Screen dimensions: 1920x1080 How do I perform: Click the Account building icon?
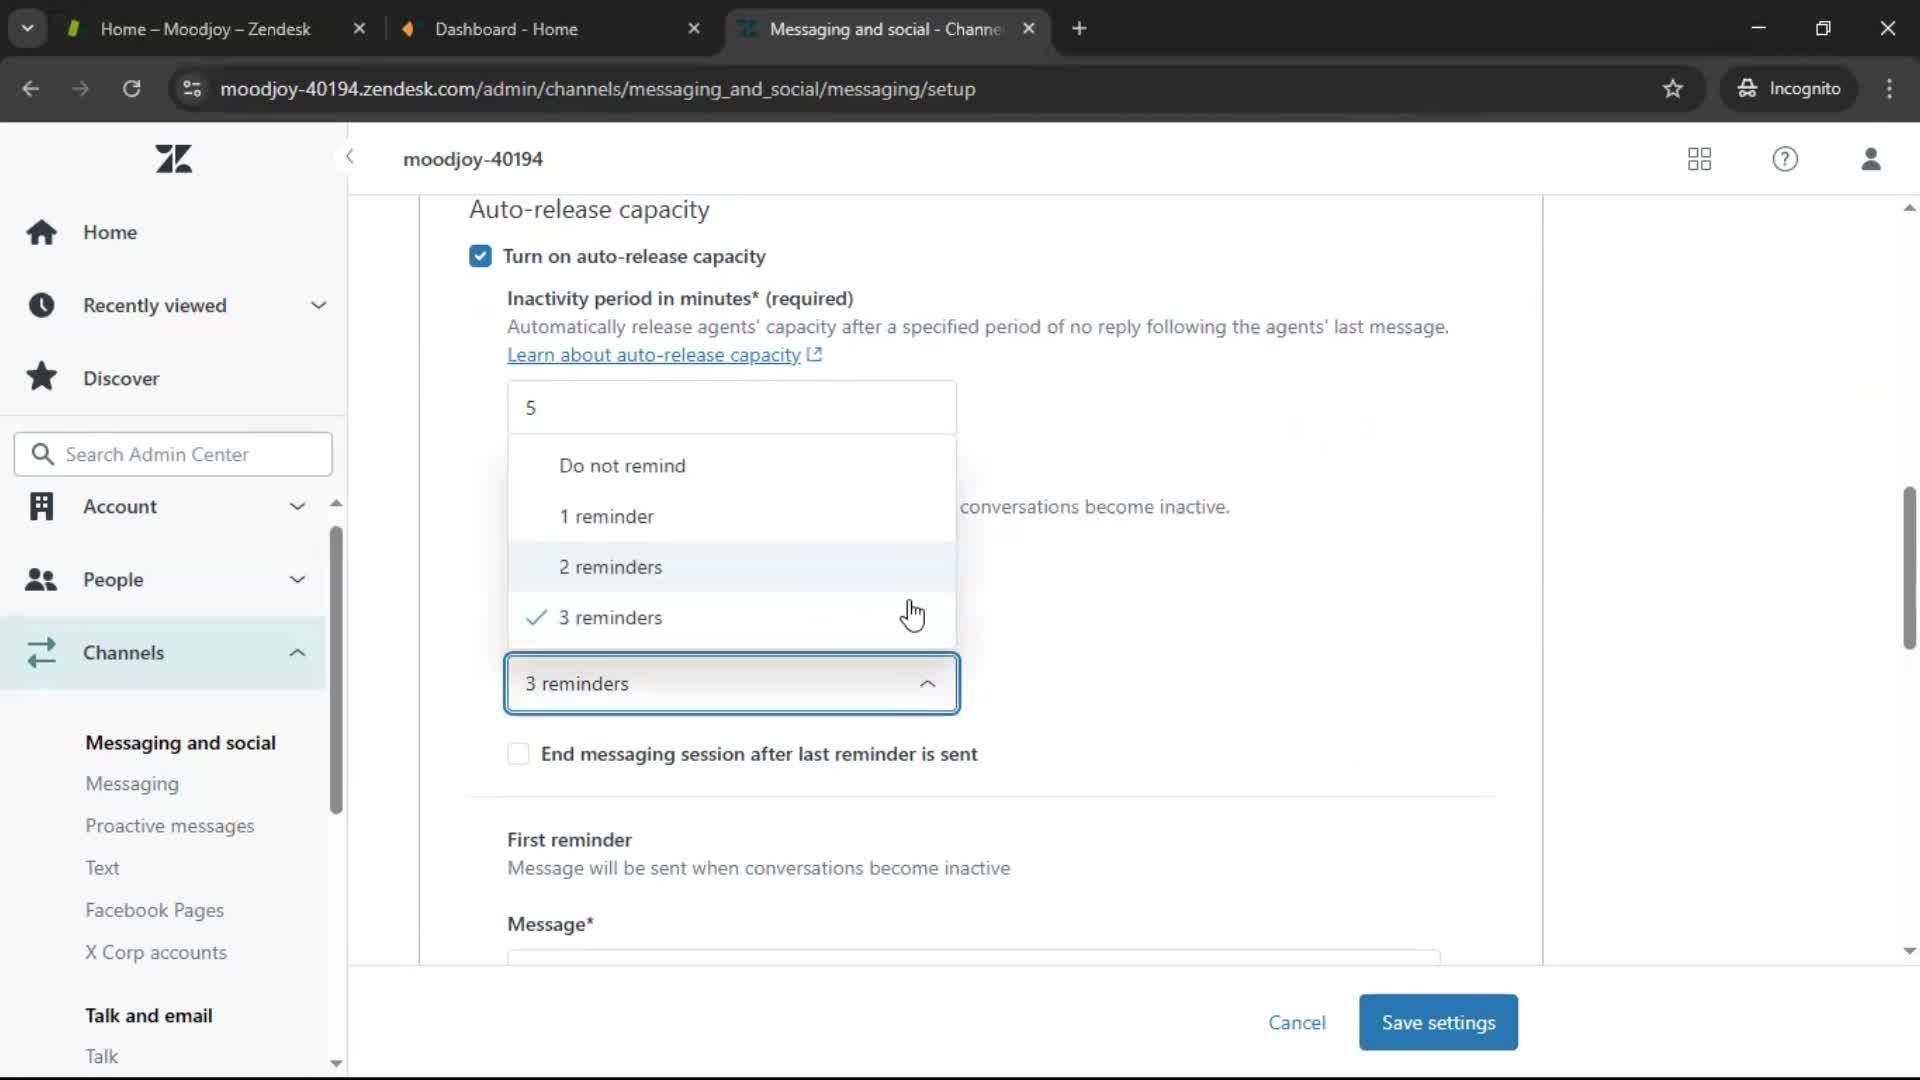[x=41, y=506]
